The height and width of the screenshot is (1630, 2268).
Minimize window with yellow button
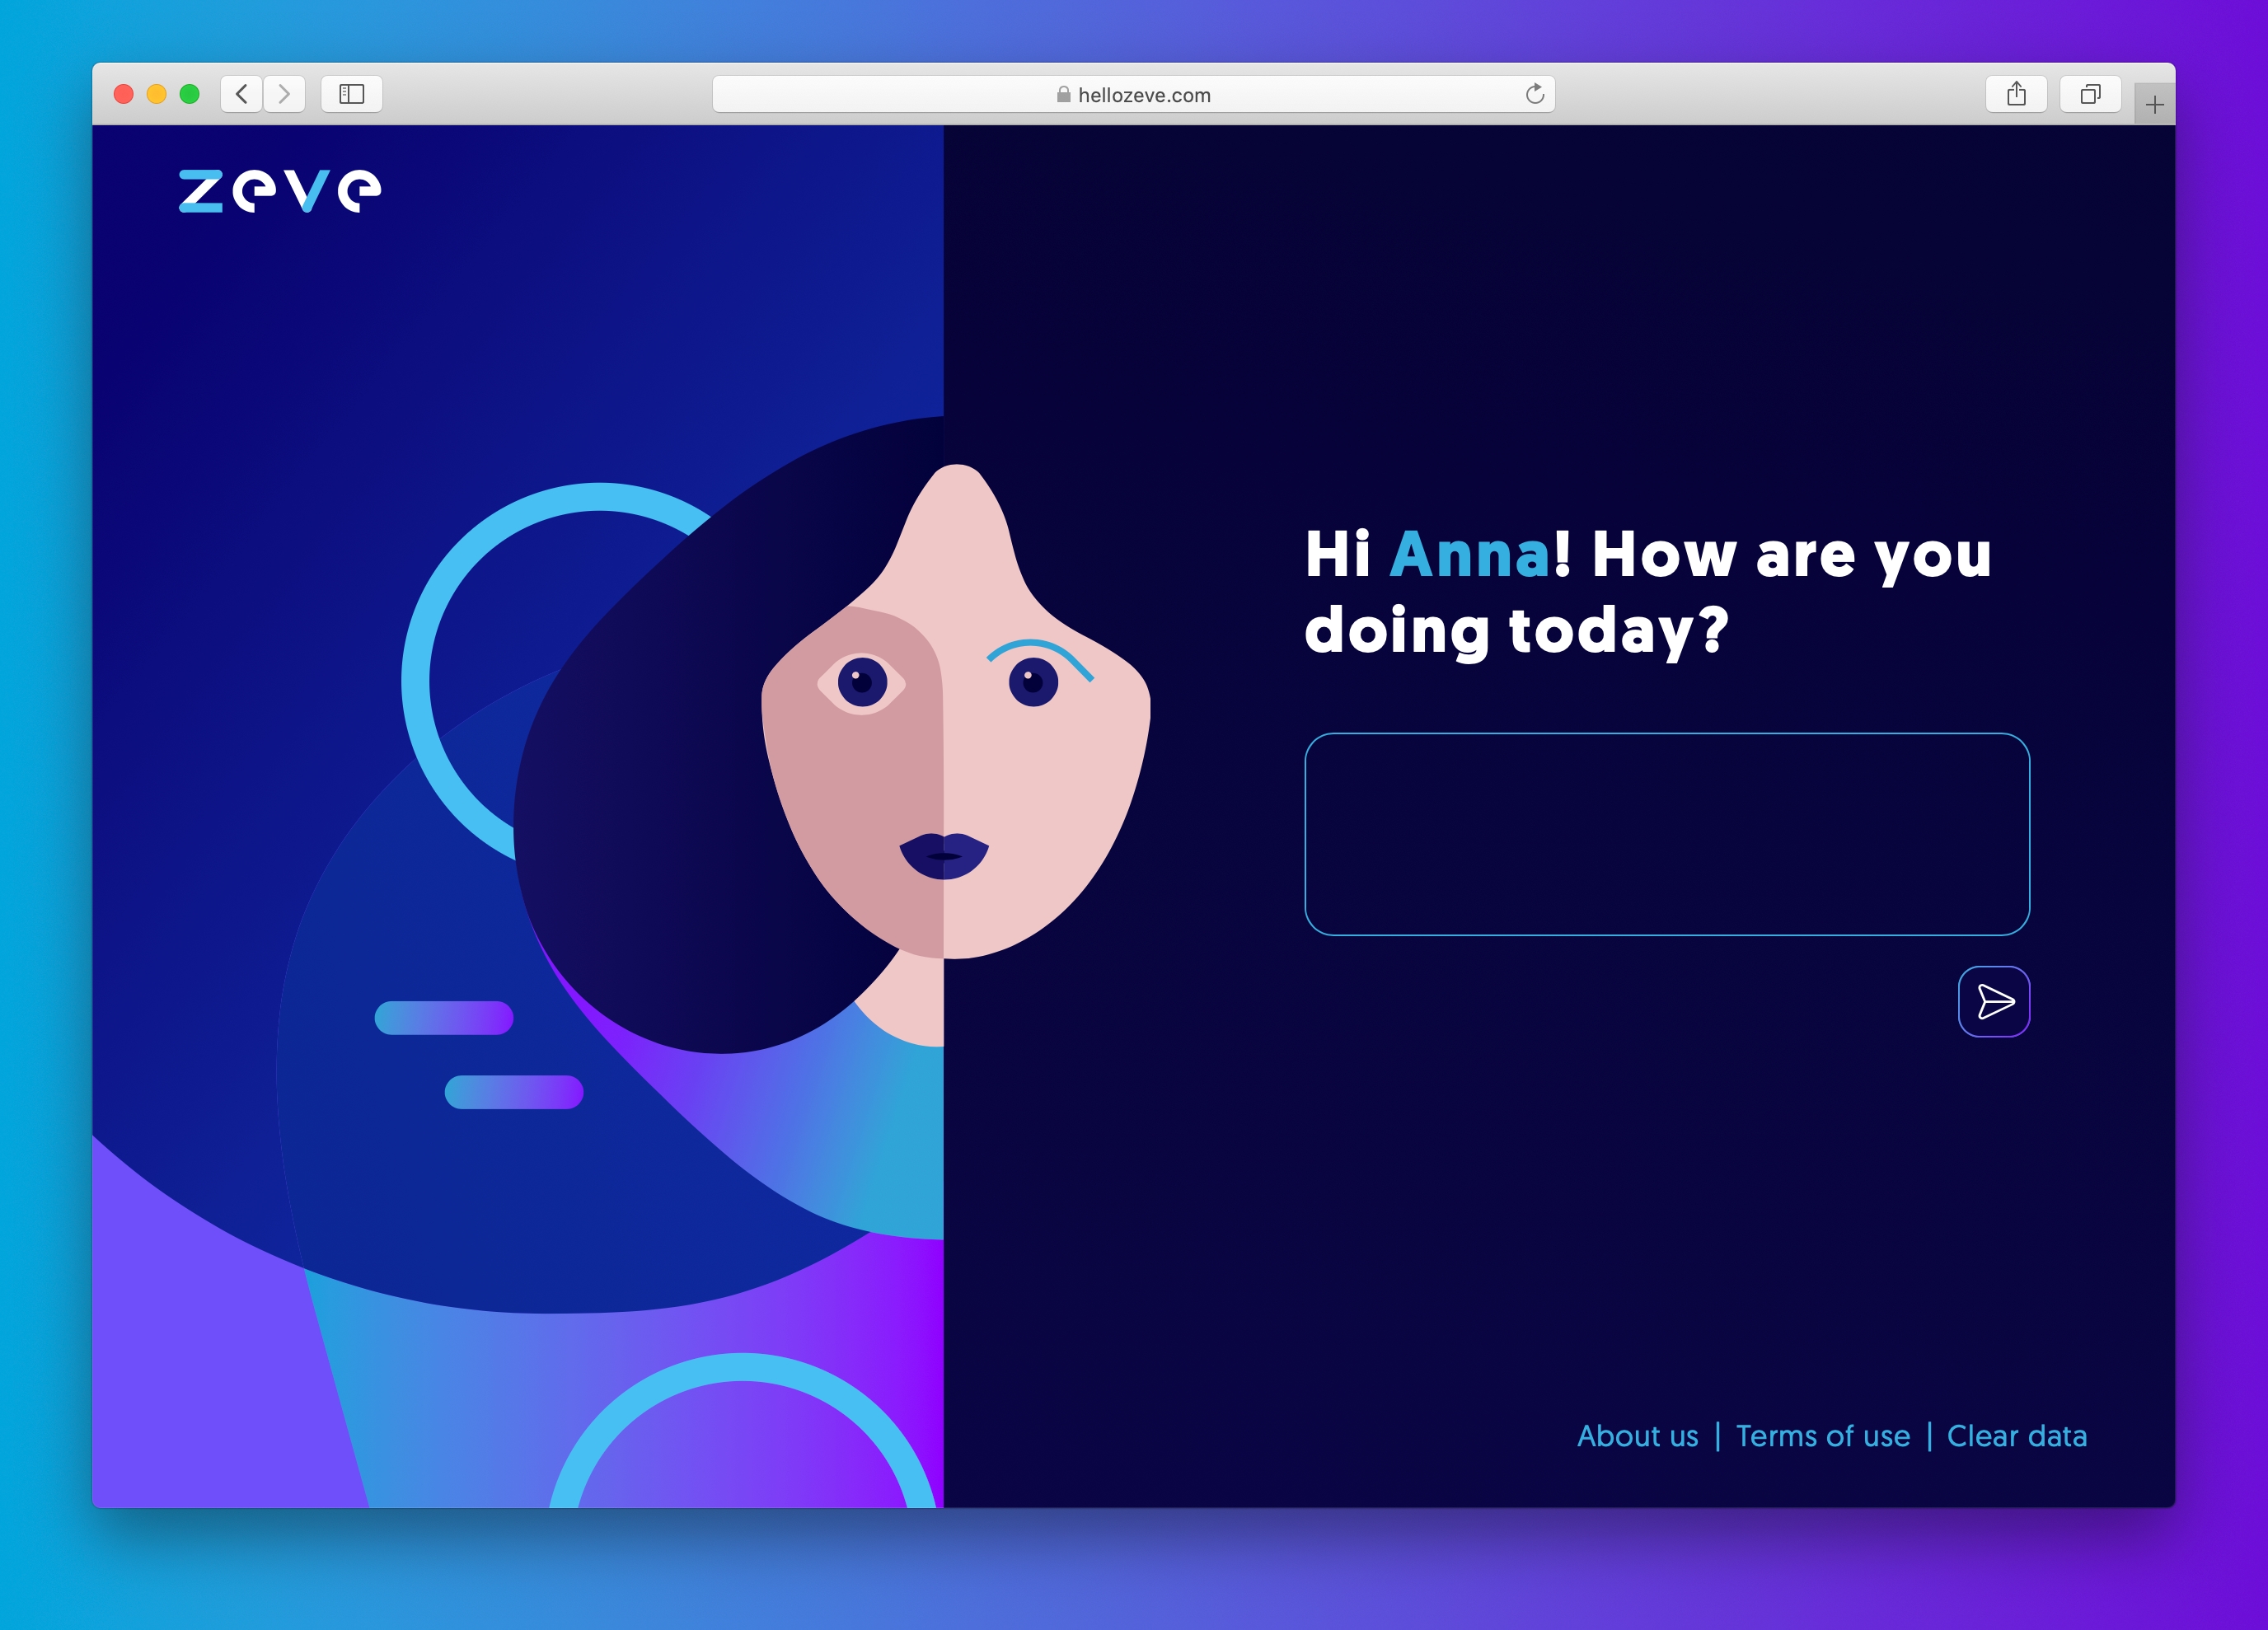157,94
